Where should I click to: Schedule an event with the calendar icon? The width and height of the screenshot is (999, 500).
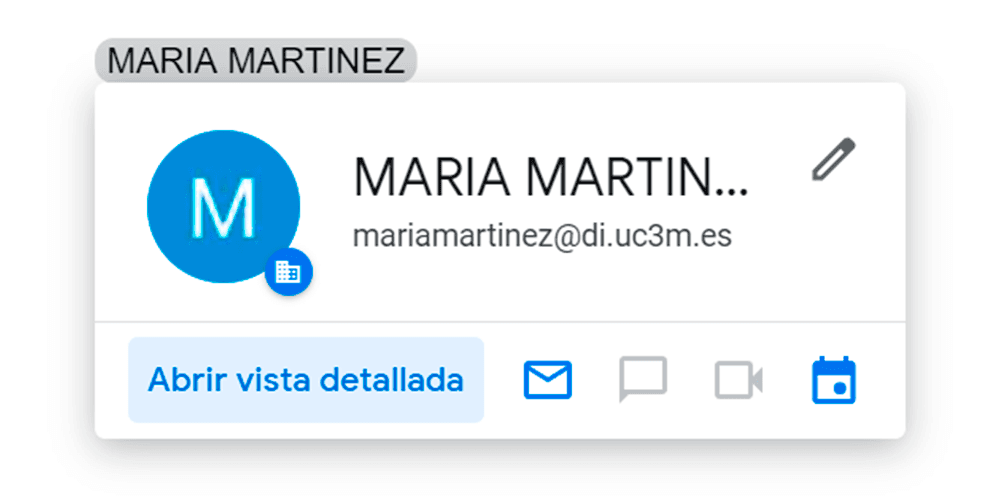tap(834, 380)
